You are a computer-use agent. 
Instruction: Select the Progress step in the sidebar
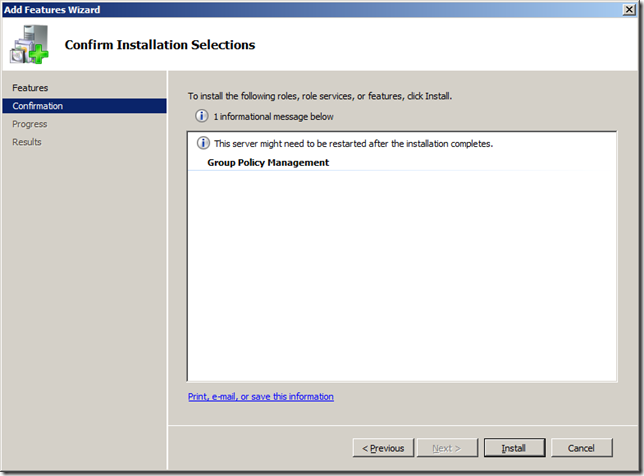point(30,124)
